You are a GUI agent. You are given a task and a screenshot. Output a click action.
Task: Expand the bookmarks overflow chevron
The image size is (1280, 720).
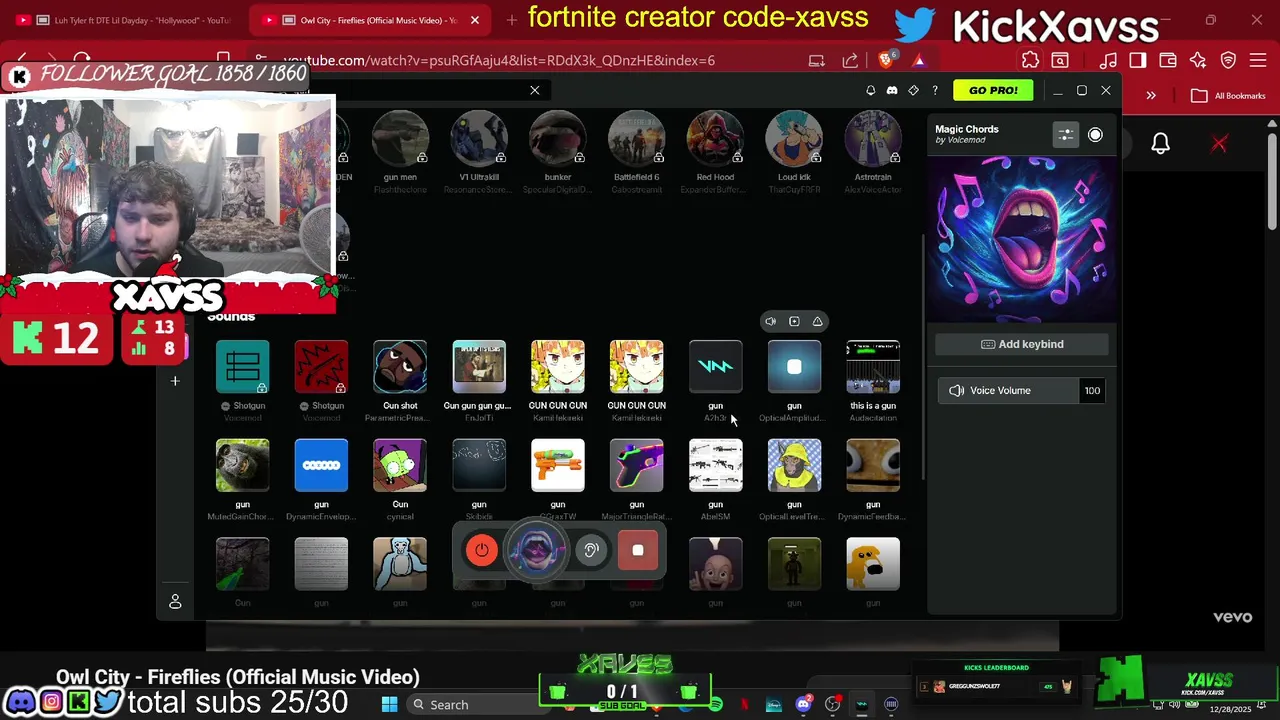(1151, 96)
